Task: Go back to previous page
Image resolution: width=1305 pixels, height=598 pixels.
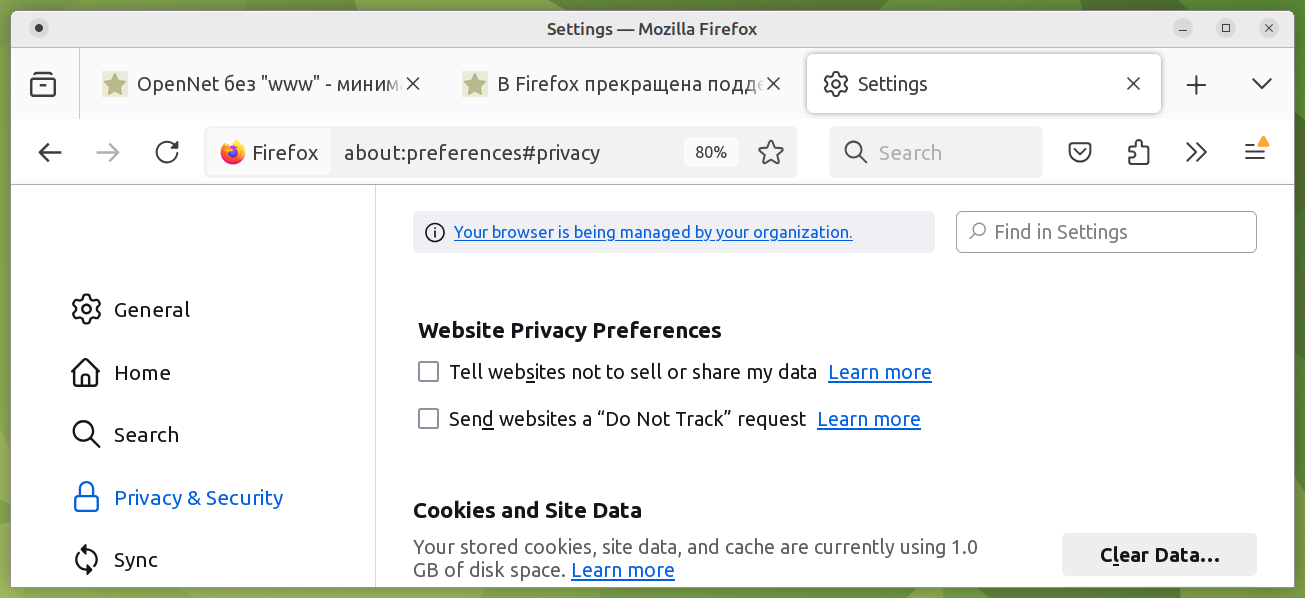Action: click(x=49, y=152)
